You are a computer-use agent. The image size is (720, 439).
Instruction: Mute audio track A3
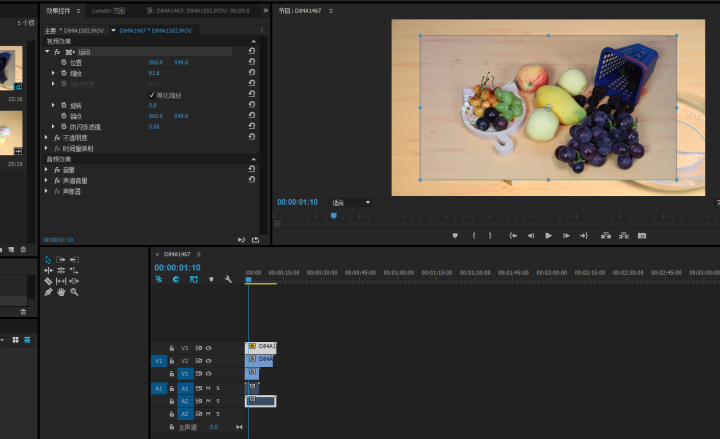208,414
